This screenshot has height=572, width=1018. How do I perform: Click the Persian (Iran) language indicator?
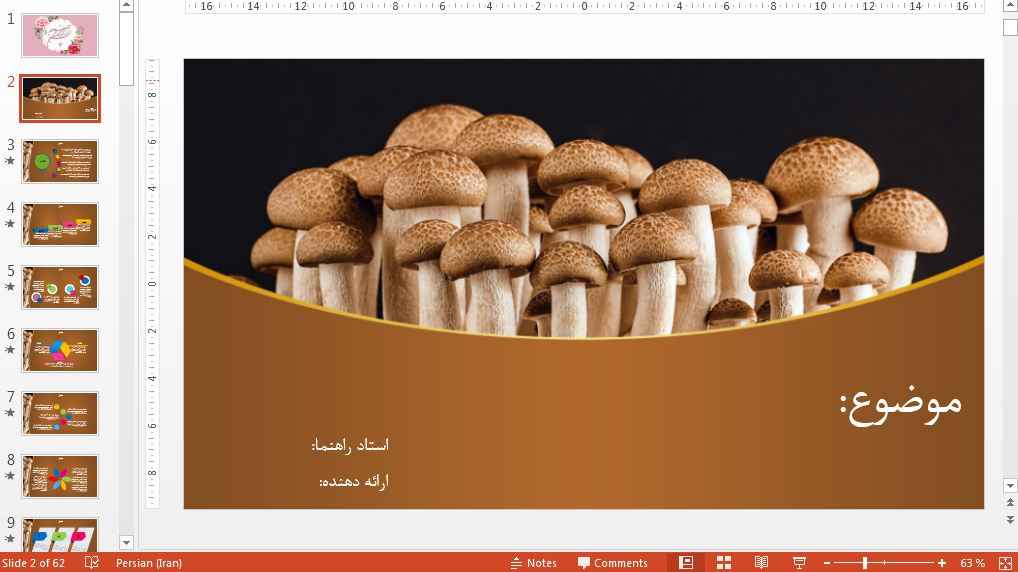tap(149, 563)
